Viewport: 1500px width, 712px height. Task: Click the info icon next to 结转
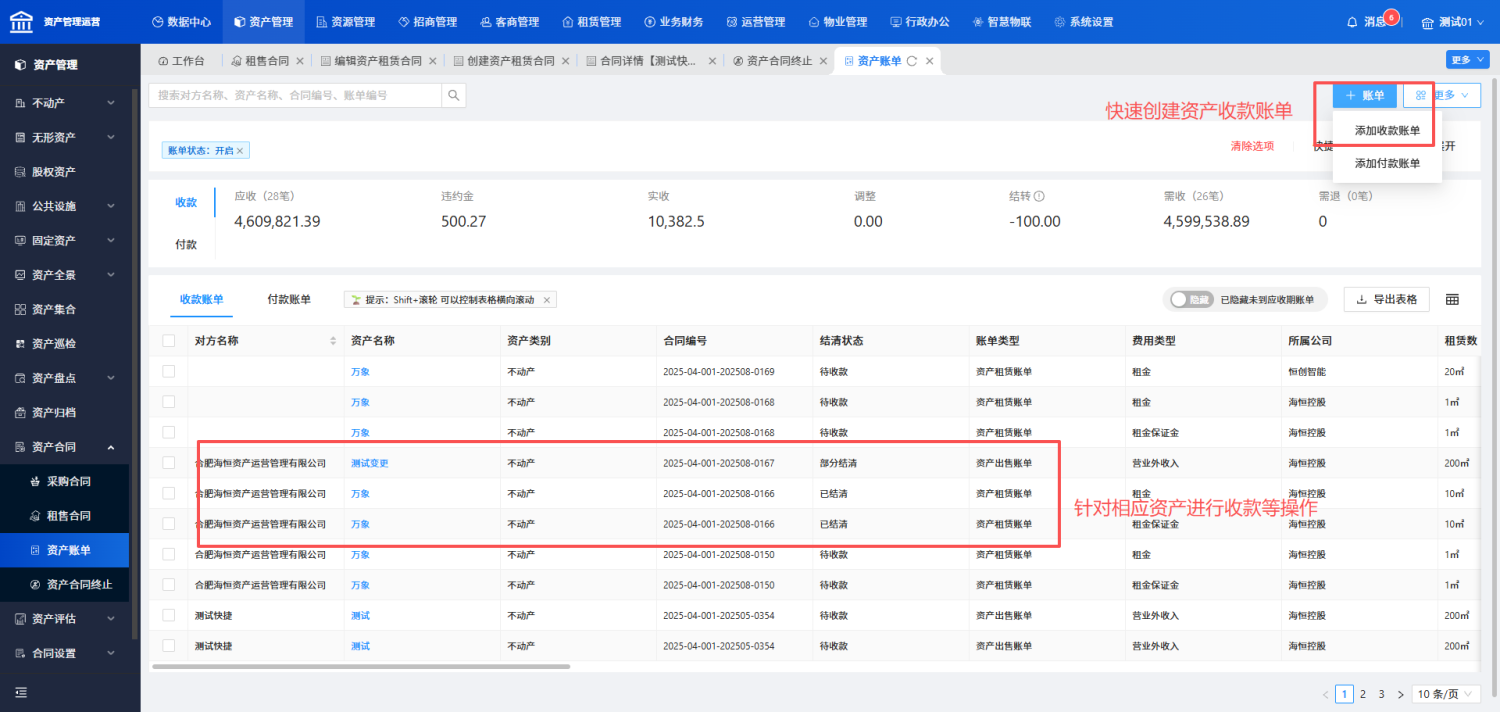[x=1039, y=197]
